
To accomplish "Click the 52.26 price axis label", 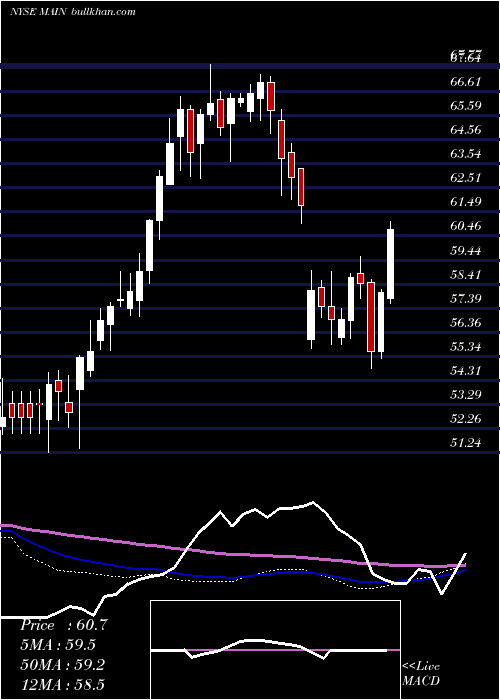I will coord(466,419).
